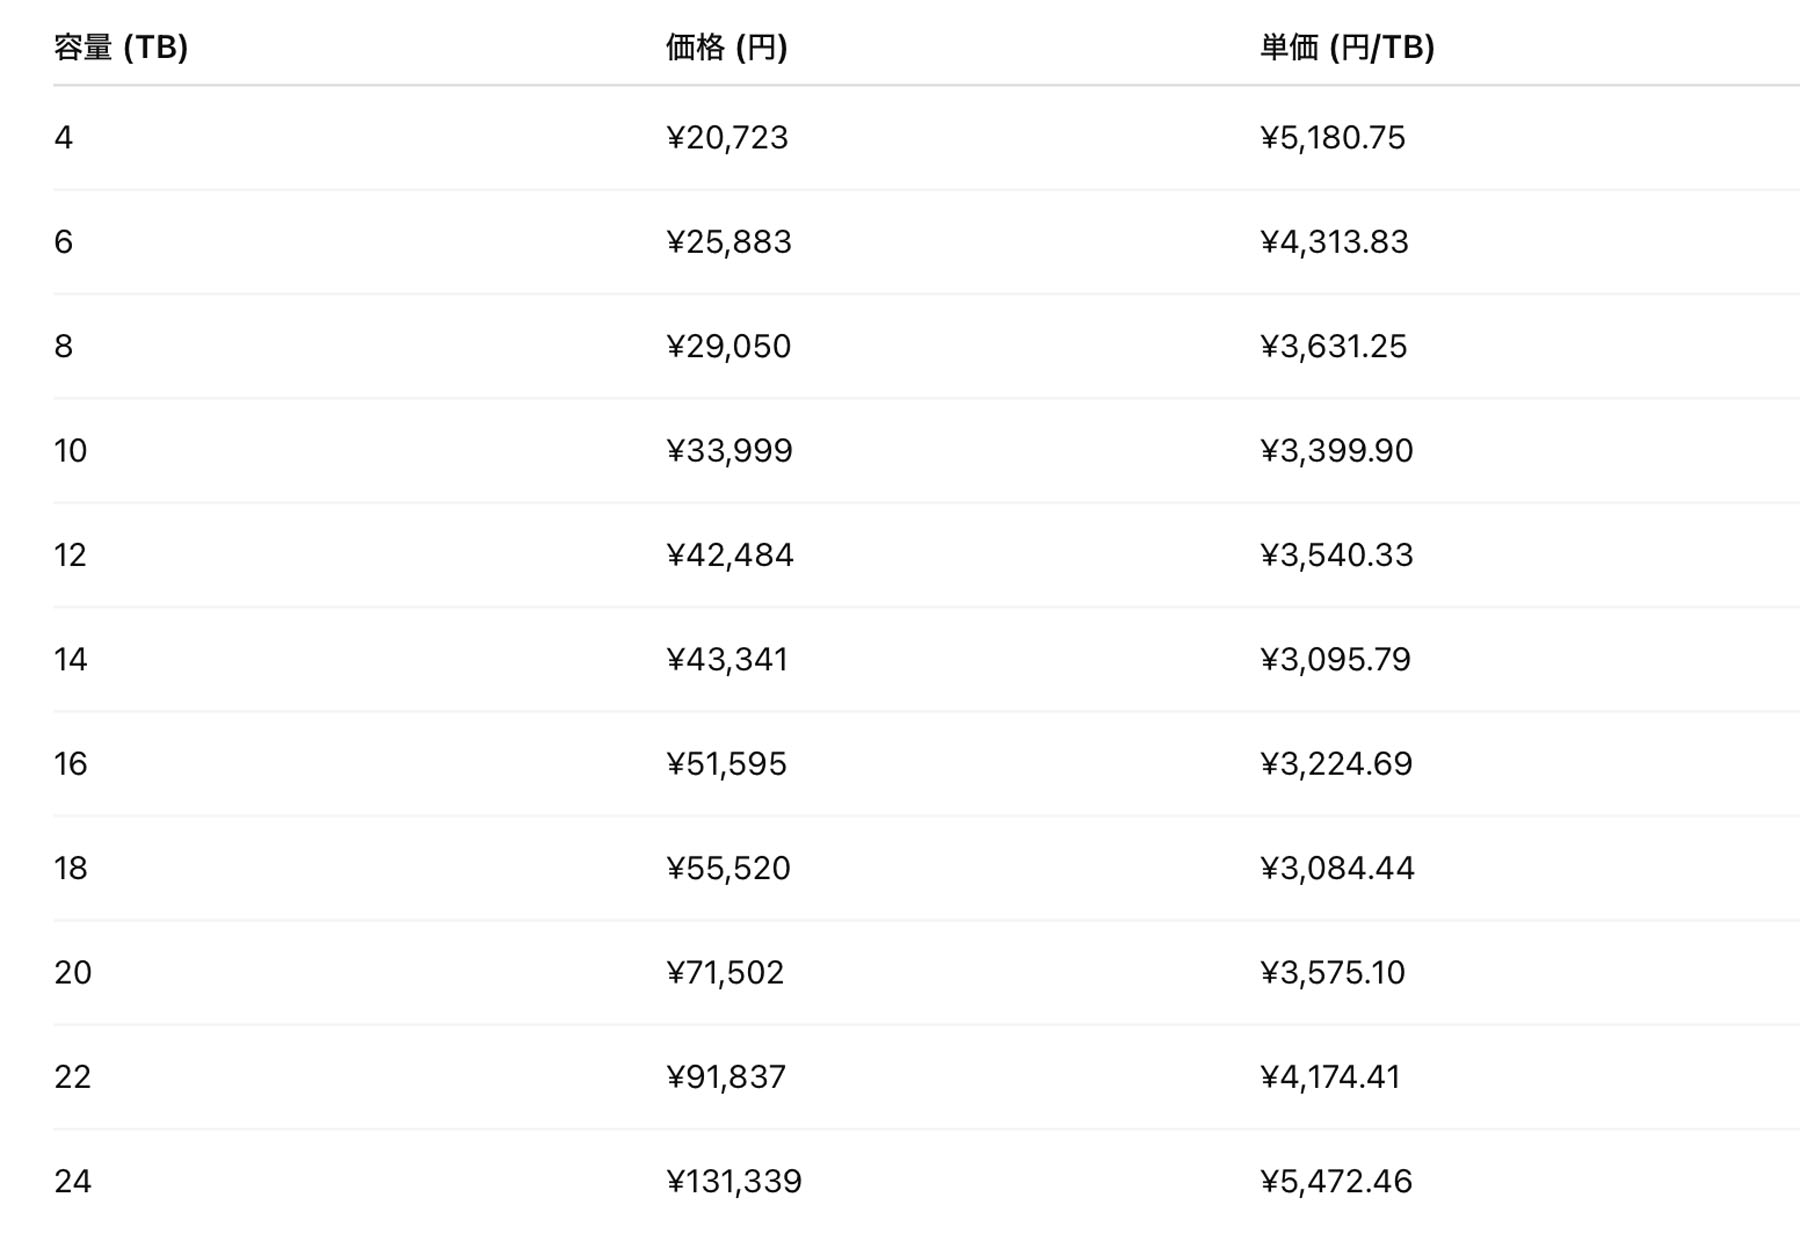Click the ¥55,520 price cell

[x=729, y=868]
